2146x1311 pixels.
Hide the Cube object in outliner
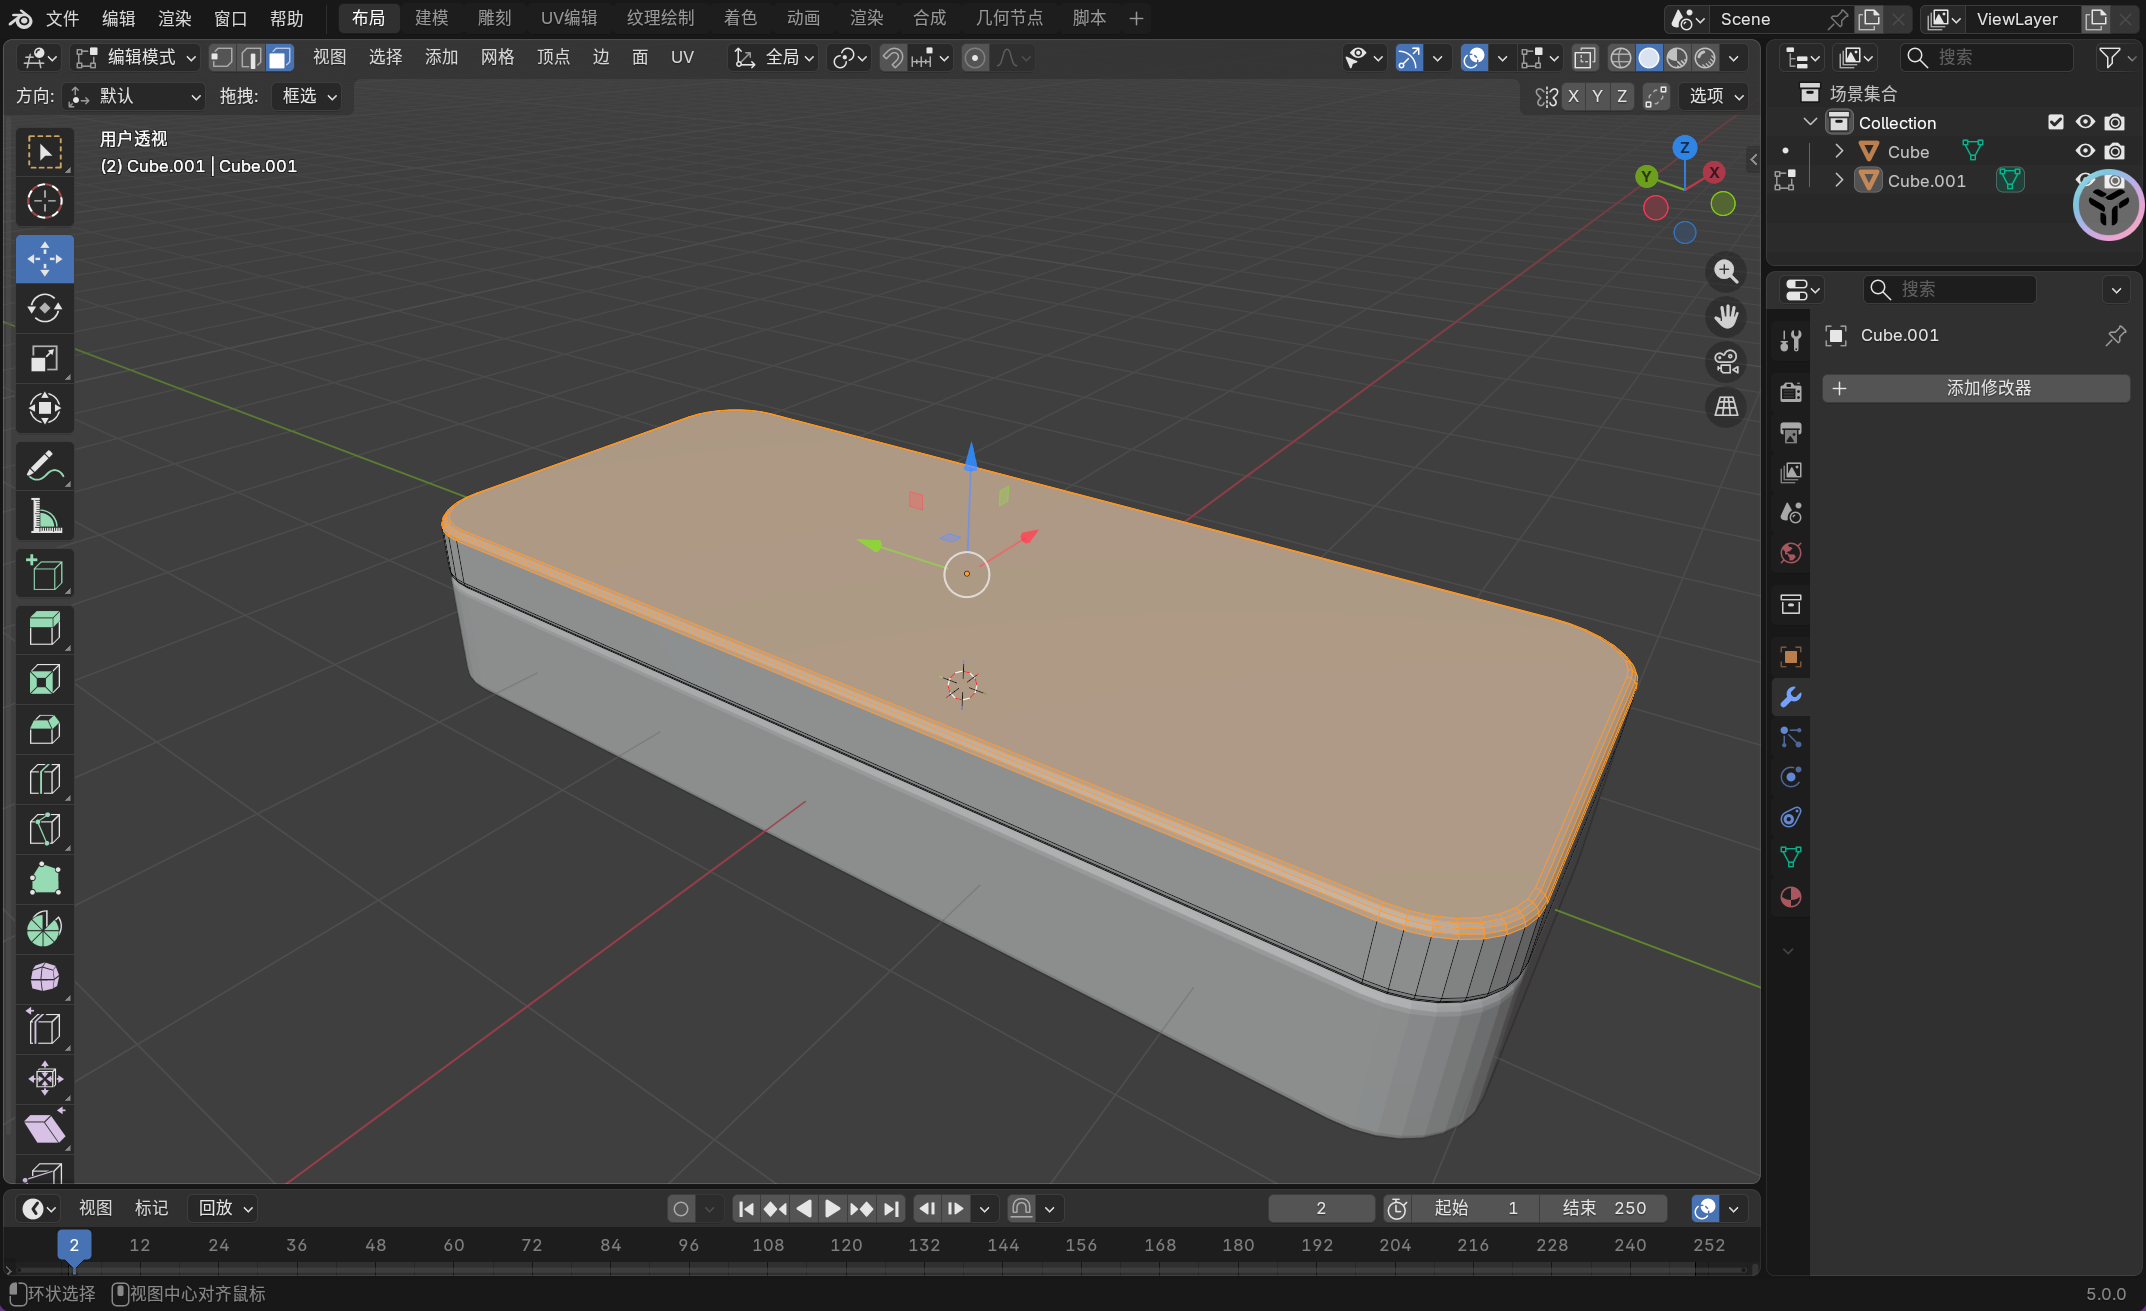[x=2085, y=151]
